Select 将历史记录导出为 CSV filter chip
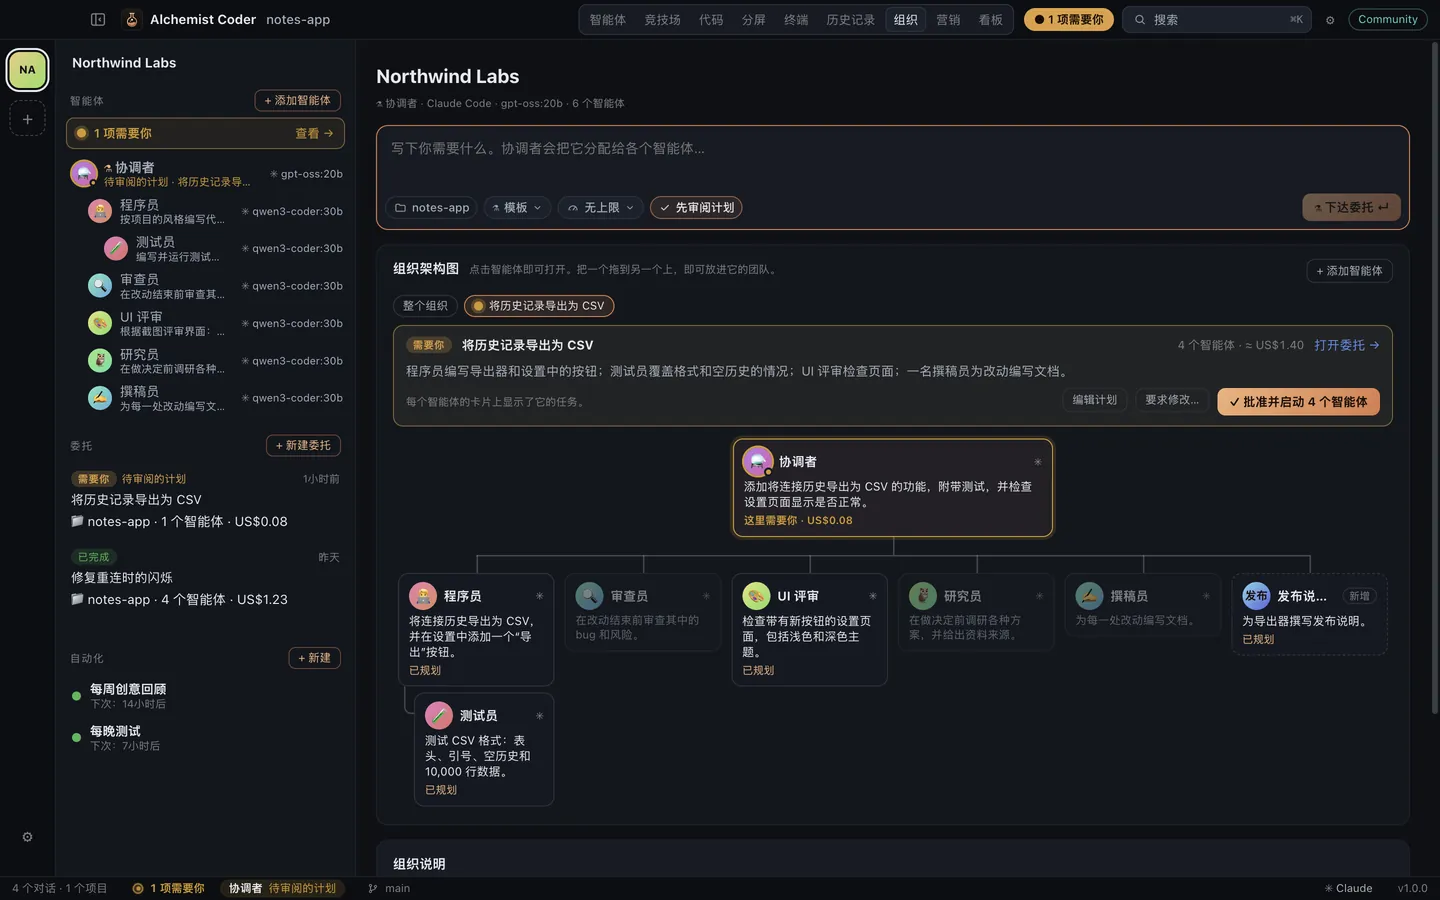This screenshot has height=900, width=1440. tap(539, 306)
